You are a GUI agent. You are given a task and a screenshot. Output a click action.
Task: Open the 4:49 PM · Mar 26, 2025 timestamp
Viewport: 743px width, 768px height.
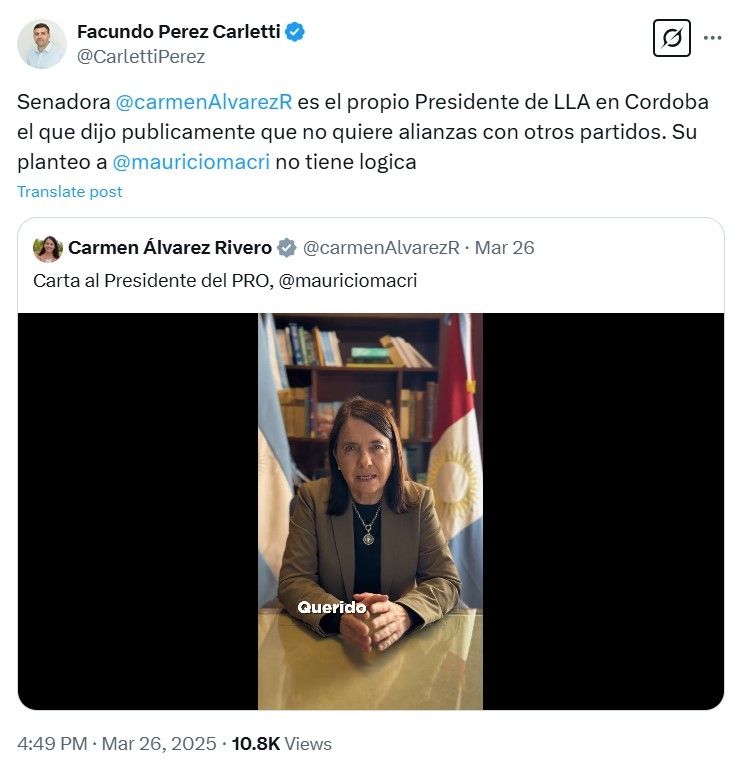[116, 744]
